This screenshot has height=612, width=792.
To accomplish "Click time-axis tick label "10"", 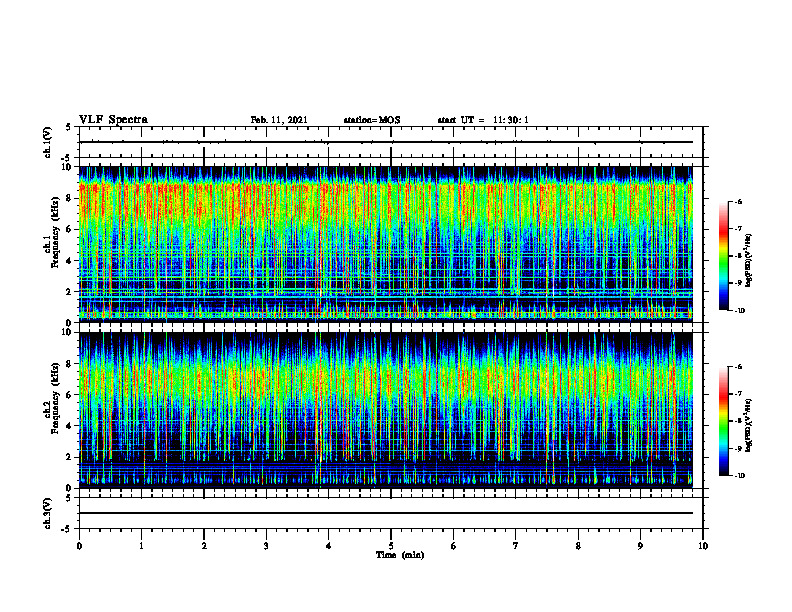I will (703, 546).
